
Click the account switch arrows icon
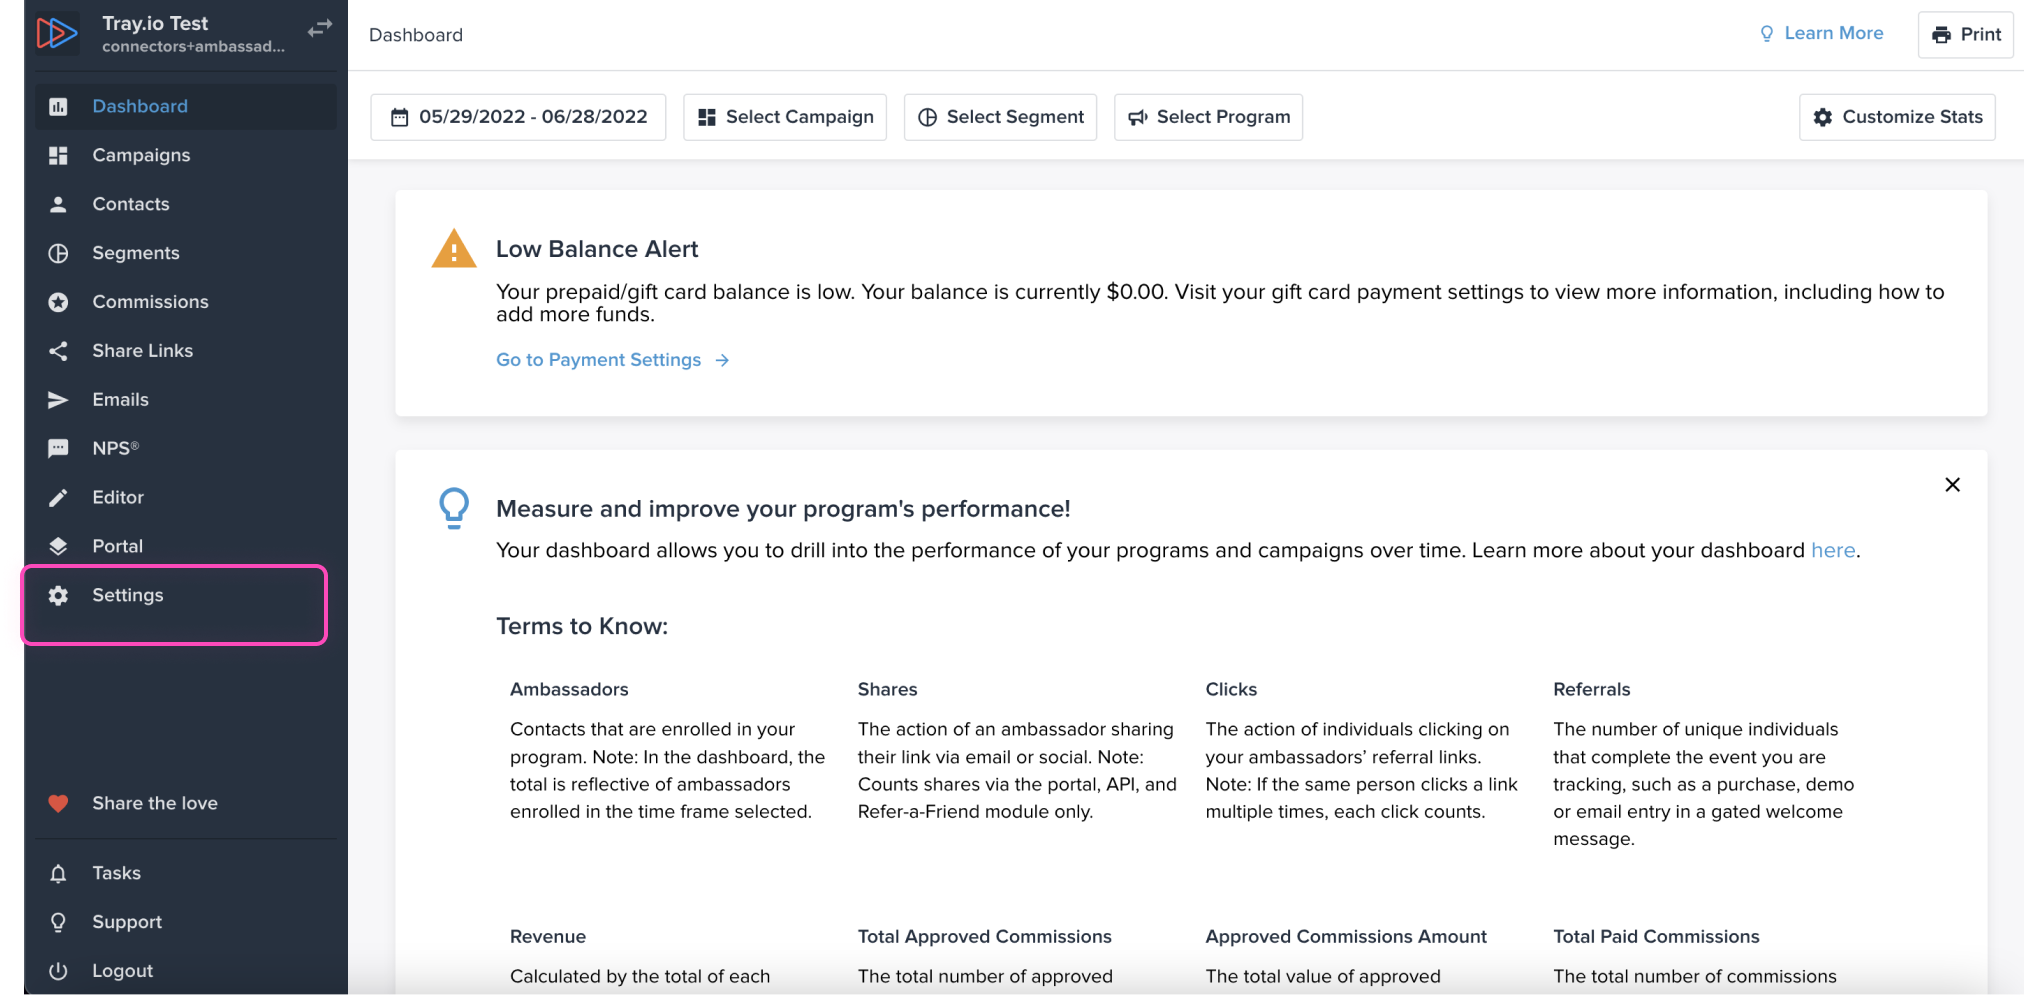point(319,29)
